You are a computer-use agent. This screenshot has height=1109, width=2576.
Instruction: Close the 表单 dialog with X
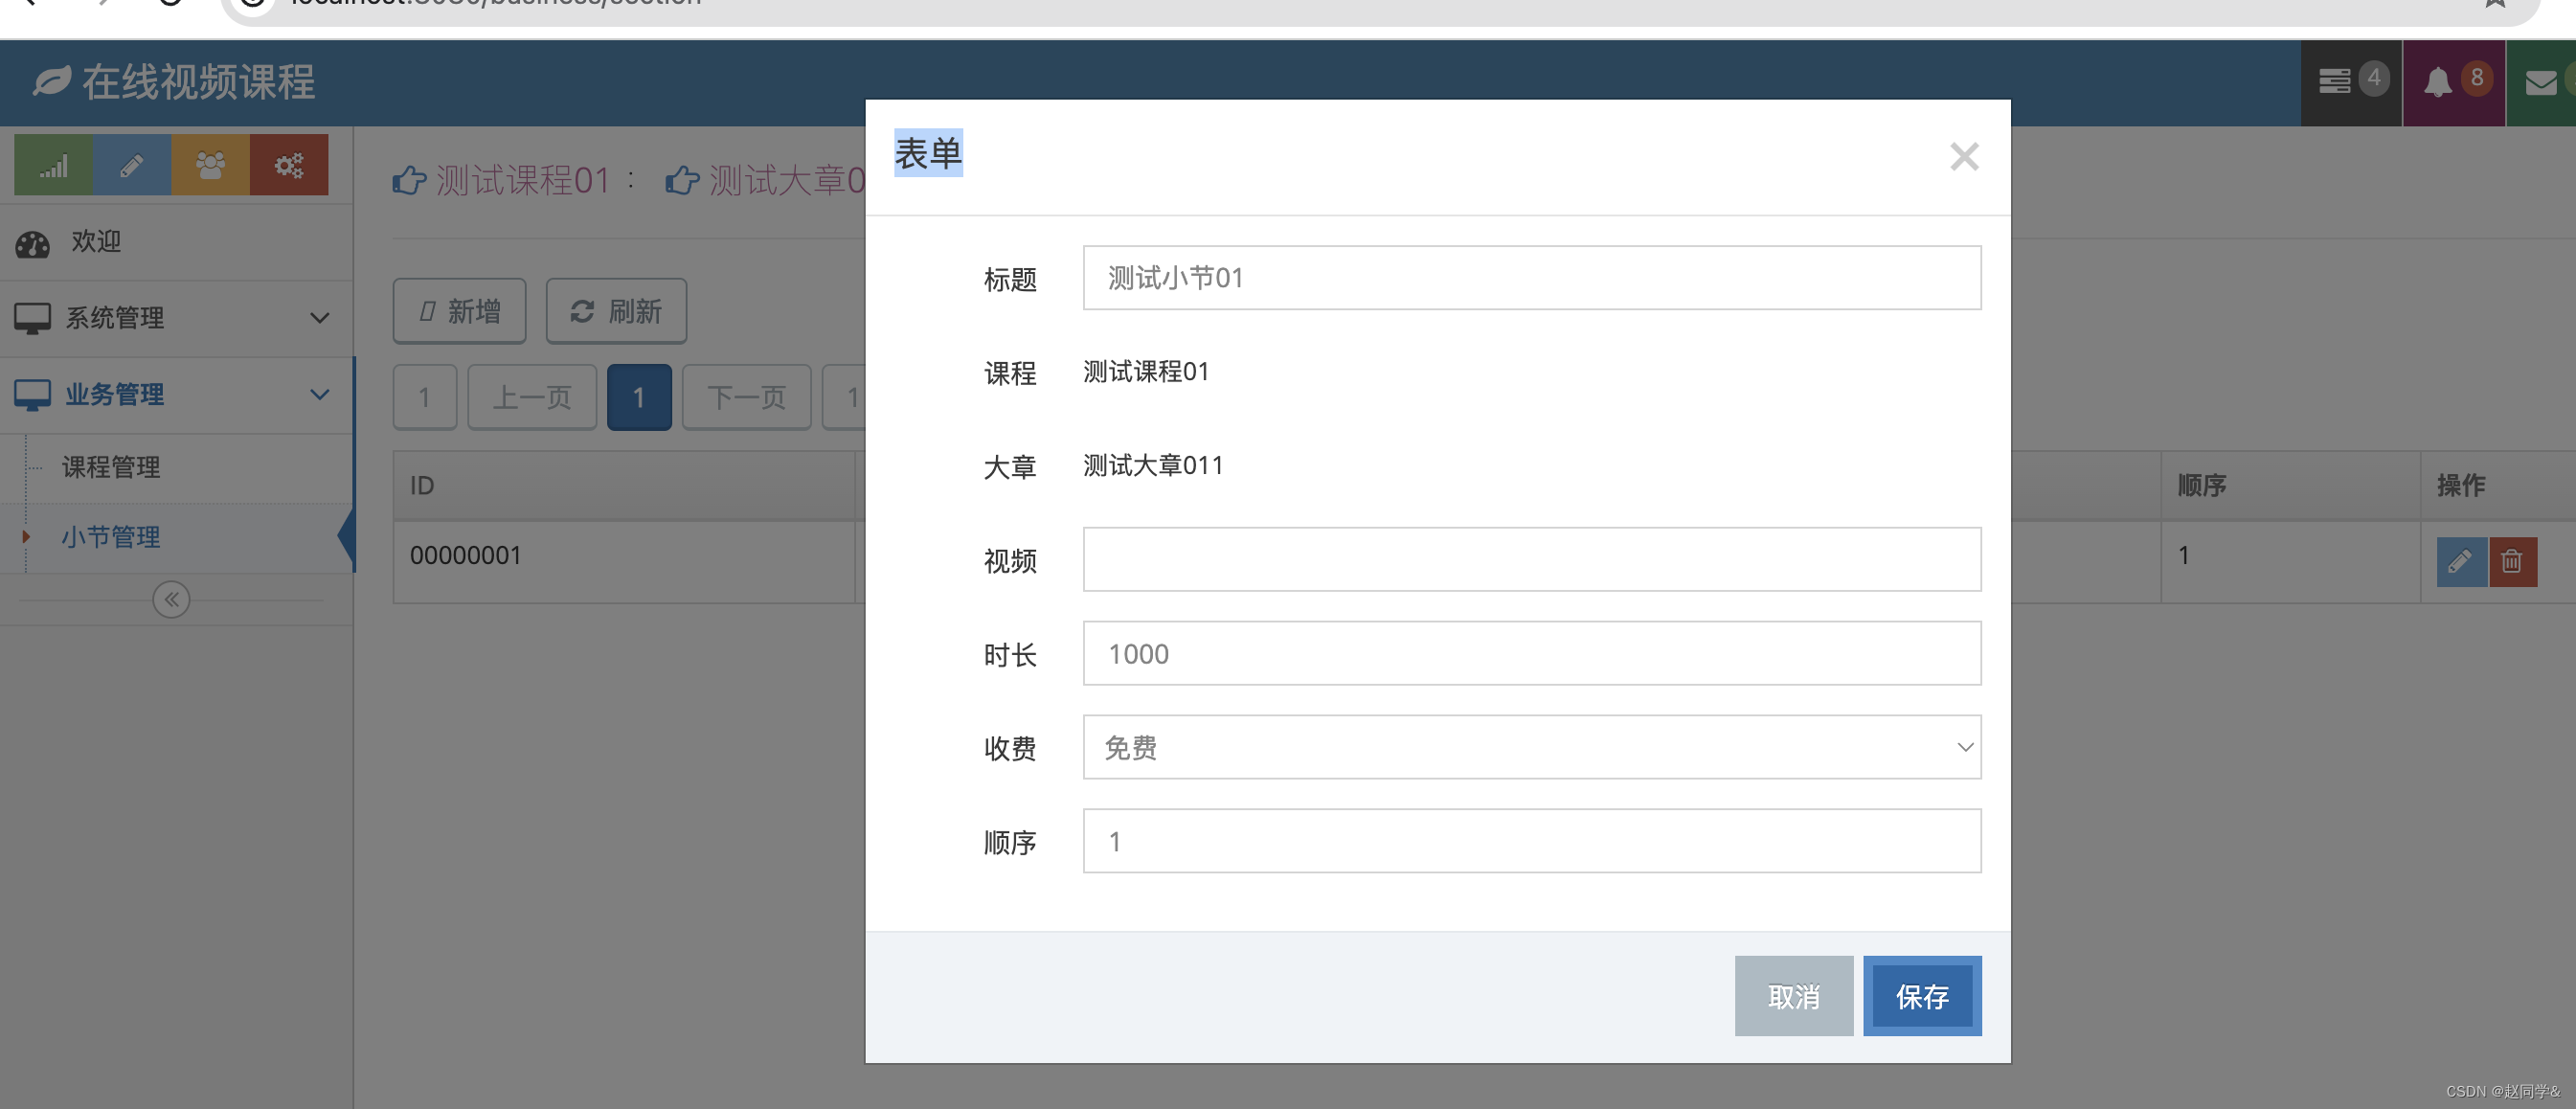1963,157
